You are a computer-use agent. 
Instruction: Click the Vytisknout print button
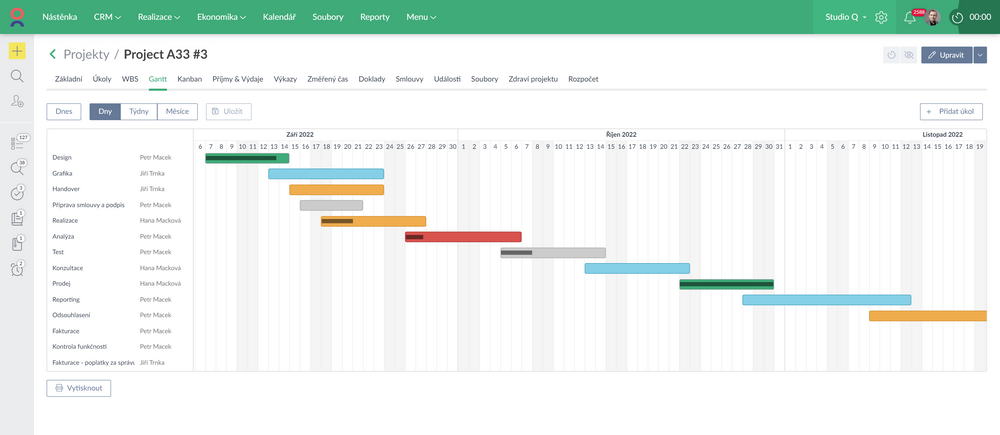[x=78, y=388]
